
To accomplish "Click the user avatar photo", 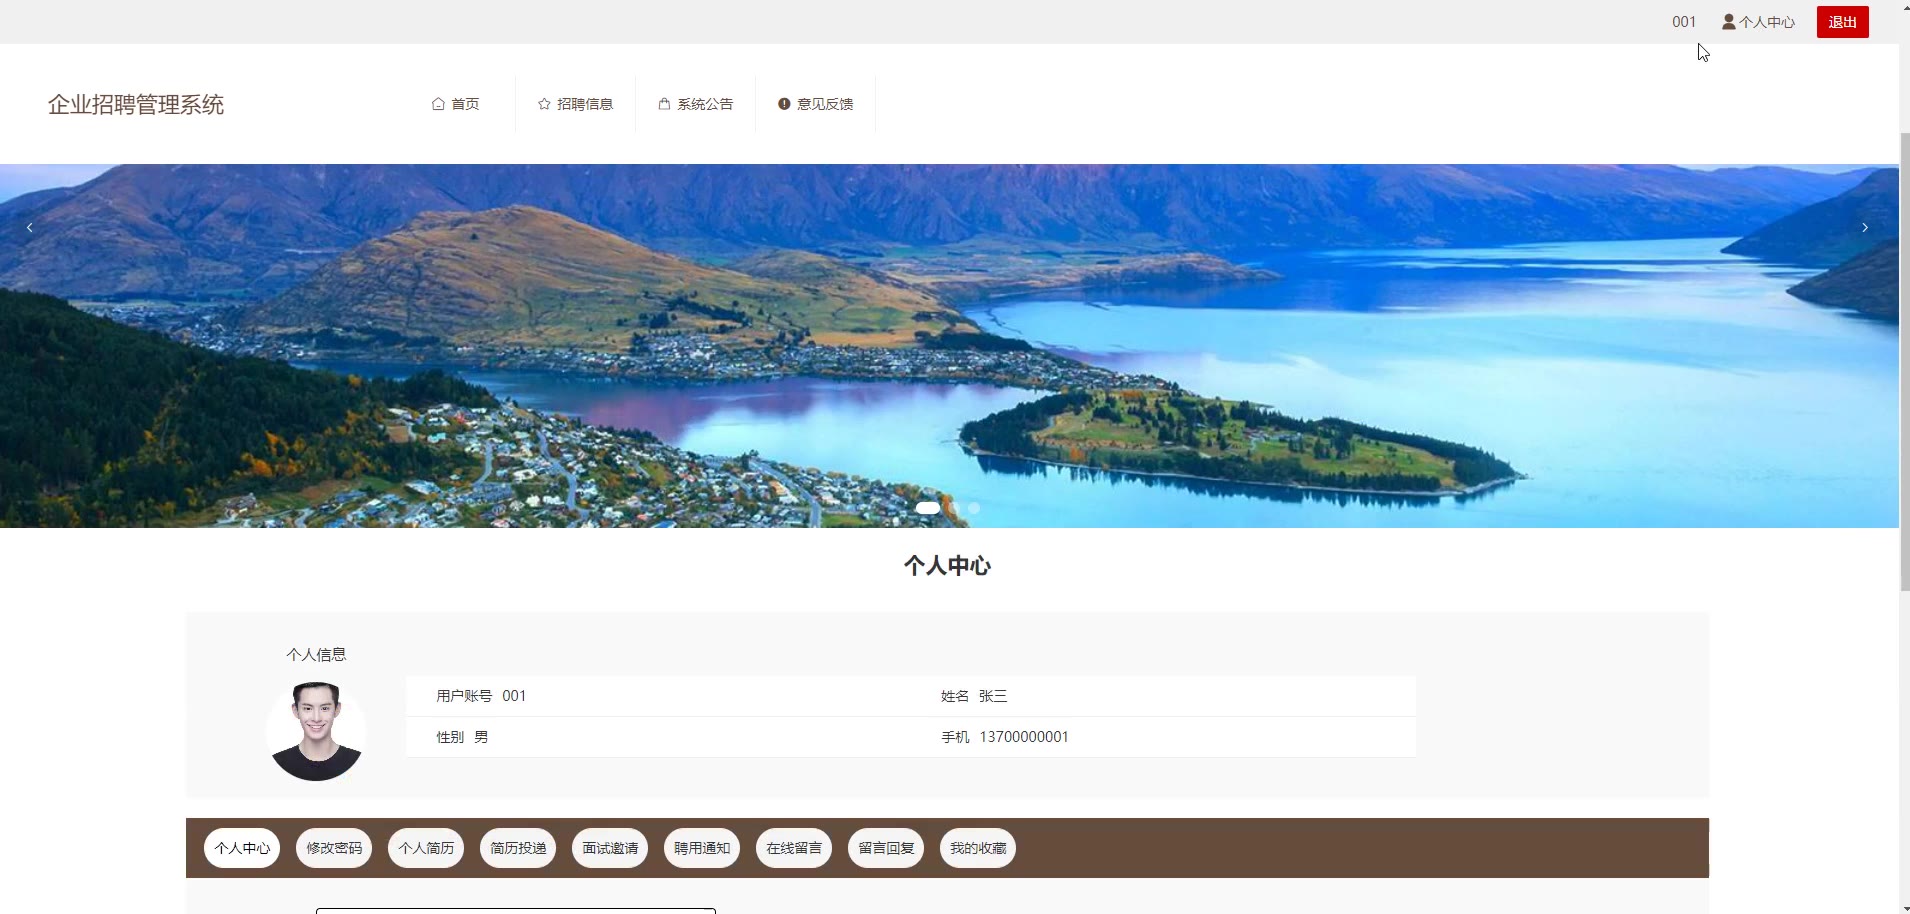I will [316, 731].
